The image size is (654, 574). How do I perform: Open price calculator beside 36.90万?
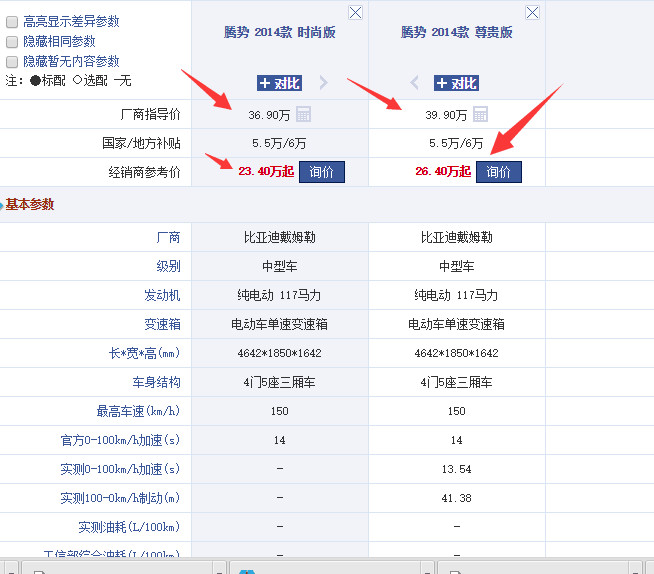click(303, 114)
